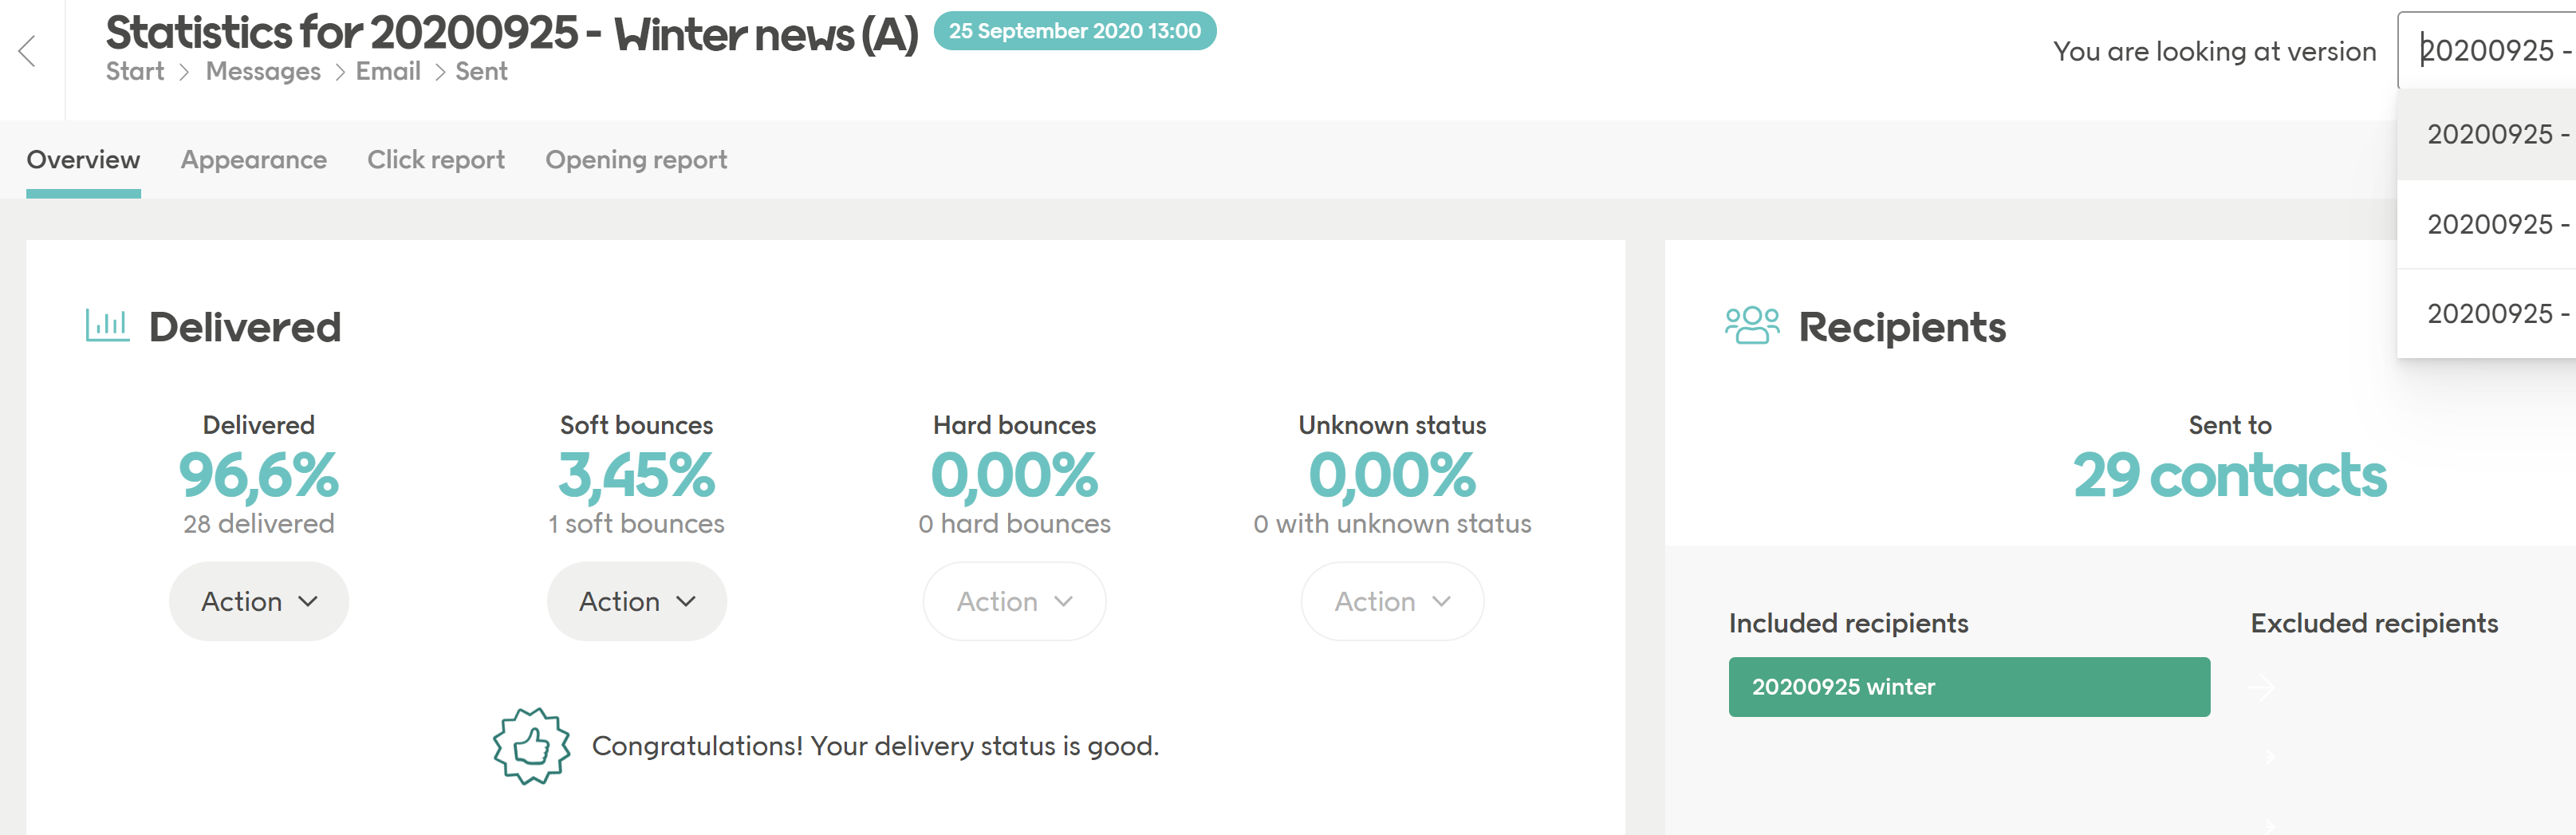Open the Action dropdown under Delivered
This screenshot has height=835, width=2576.
pyautogui.click(x=259, y=601)
